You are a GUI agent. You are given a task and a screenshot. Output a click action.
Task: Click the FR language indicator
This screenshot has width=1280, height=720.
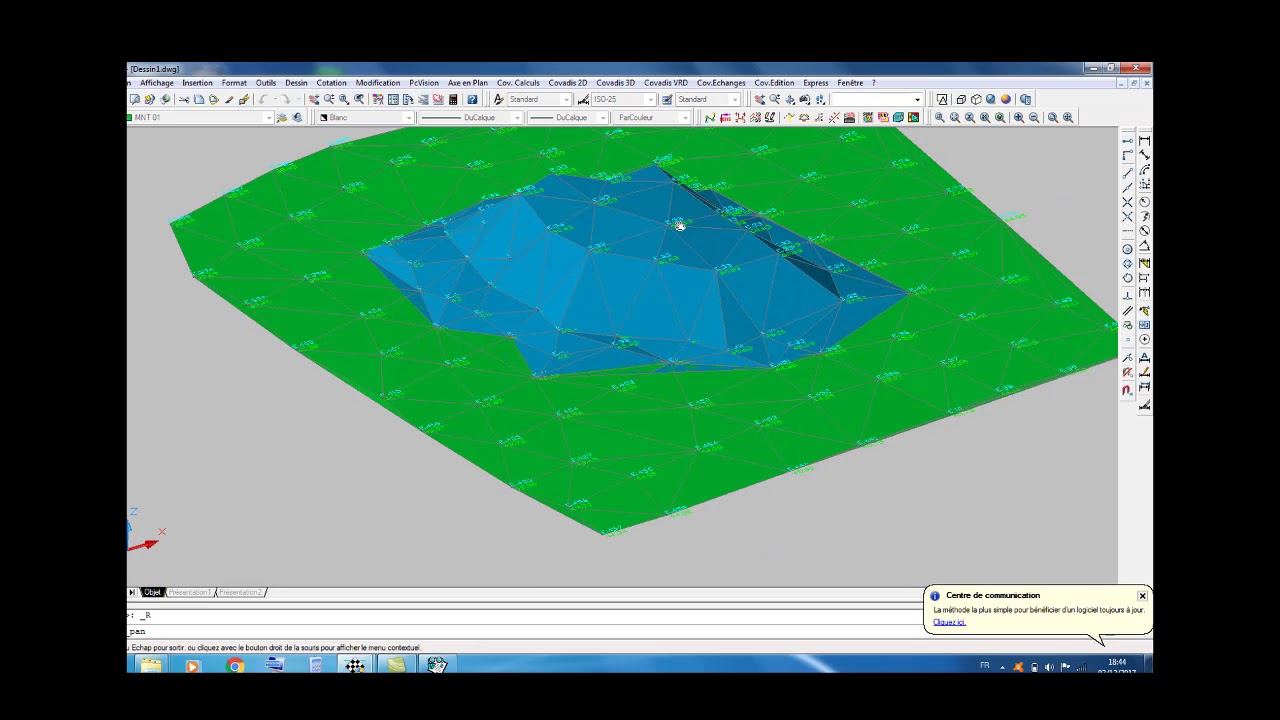tap(984, 666)
